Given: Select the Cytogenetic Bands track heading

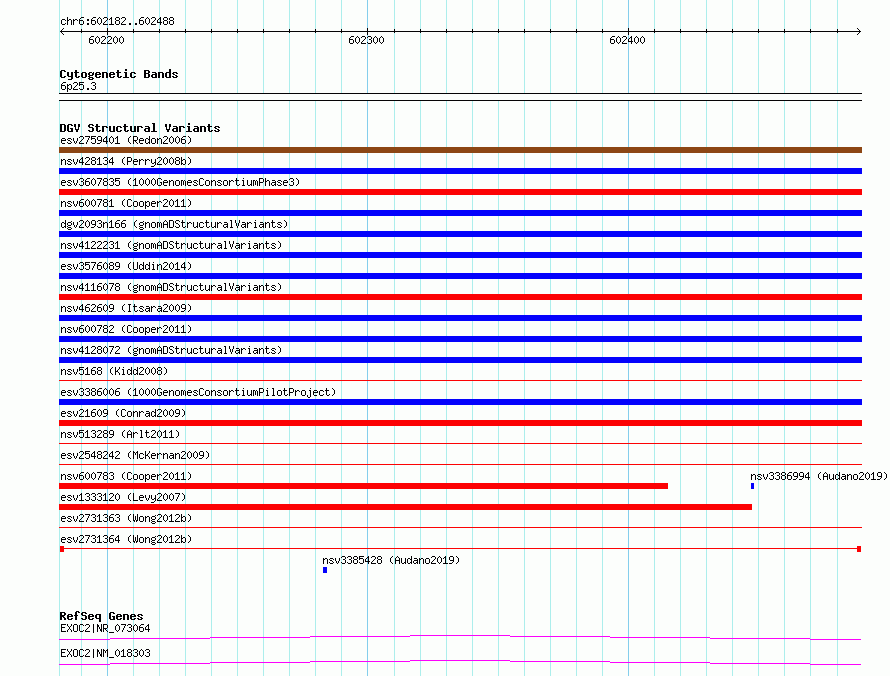Looking at the screenshot, I should point(119,74).
